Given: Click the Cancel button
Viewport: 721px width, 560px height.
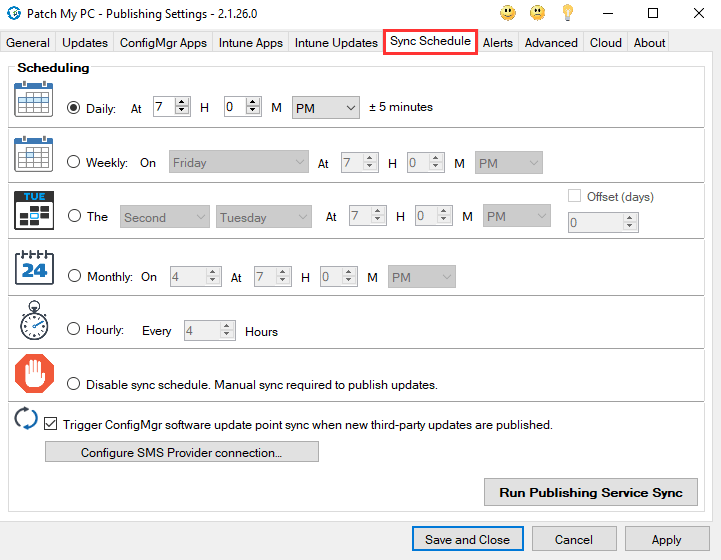Looking at the screenshot, I should click(x=574, y=539).
